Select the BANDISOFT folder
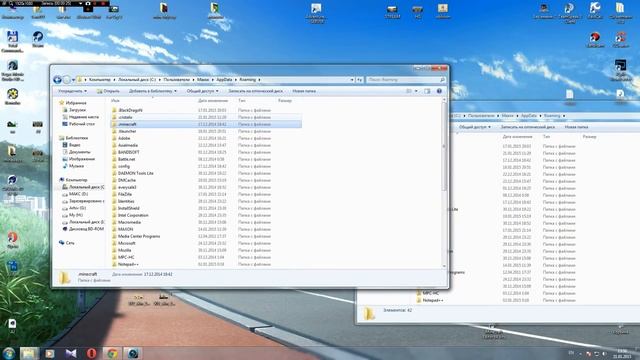The width and height of the screenshot is (640, 360). (x=129, y=152)
